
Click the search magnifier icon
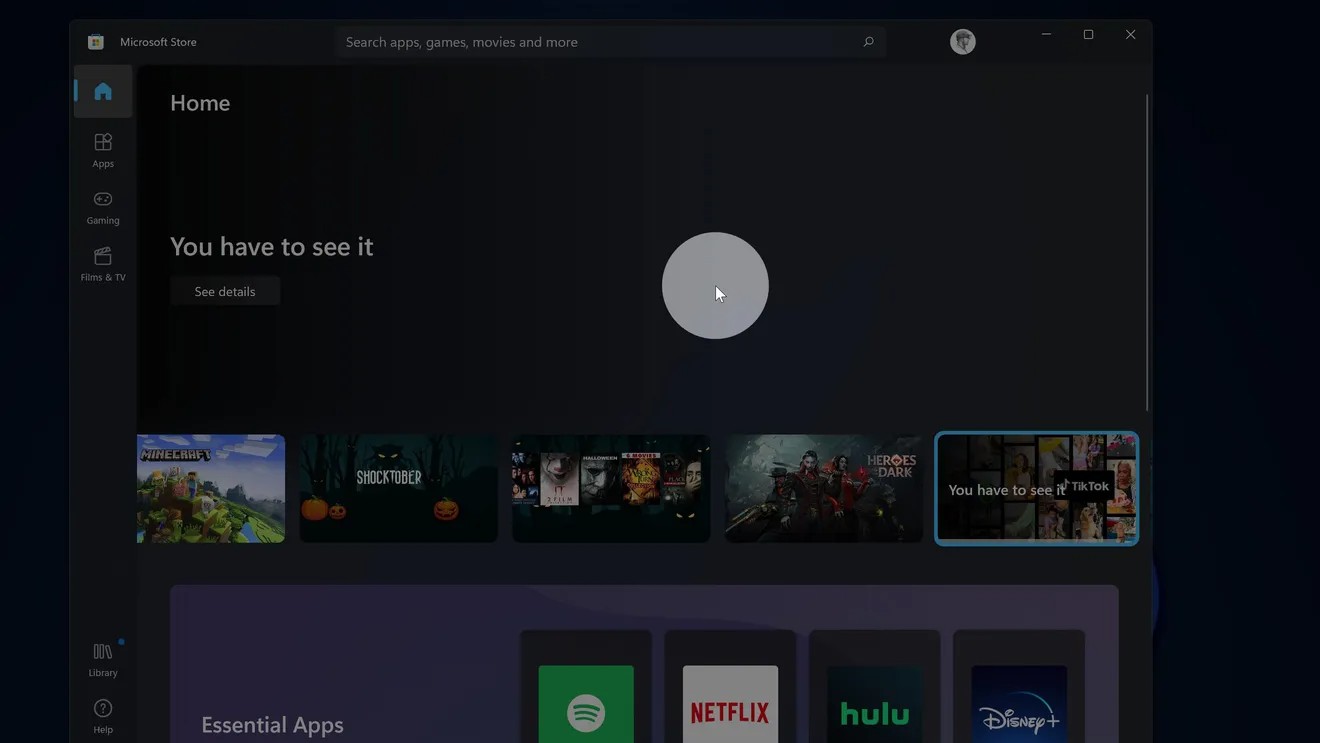(868, 42)
